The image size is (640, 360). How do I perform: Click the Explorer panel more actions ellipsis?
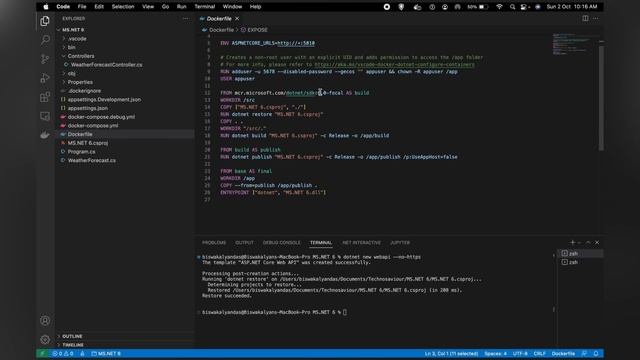click(x=186, y=18)
